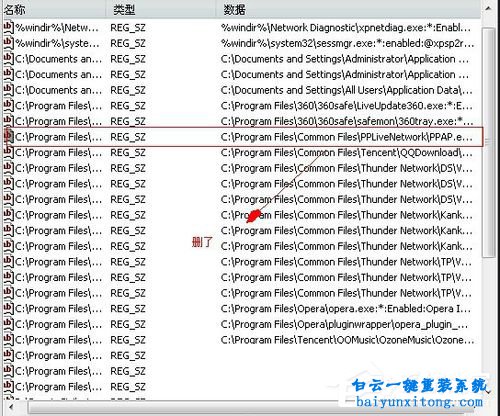Select the icon of the All Users\Application Data row
500x416 pixels.
tap(8, 90)
